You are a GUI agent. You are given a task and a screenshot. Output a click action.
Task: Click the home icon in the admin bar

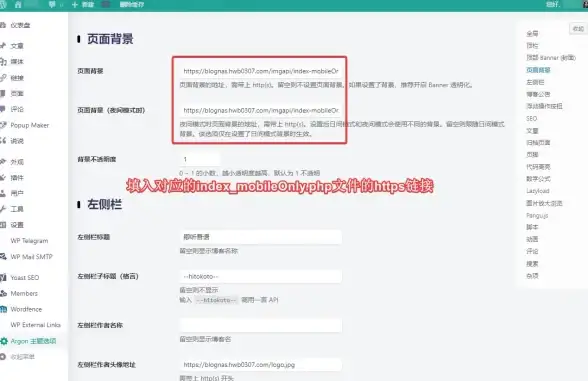pyautogui.click(x=18, y=4)
